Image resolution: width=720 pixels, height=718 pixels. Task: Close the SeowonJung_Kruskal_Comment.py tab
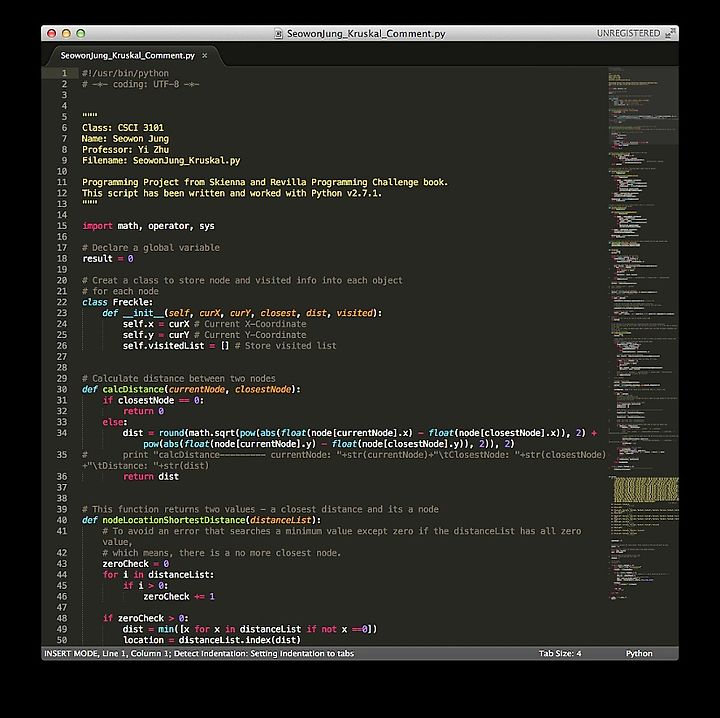204,56
